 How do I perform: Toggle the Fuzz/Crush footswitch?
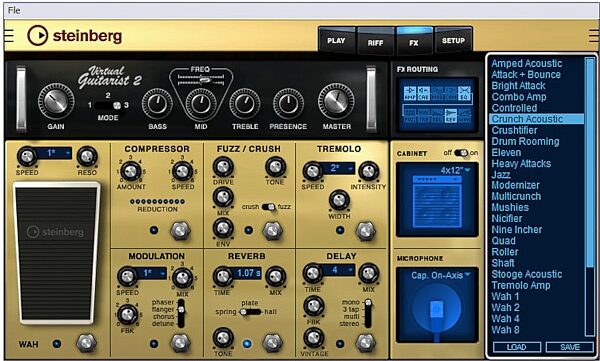(272, 230)
